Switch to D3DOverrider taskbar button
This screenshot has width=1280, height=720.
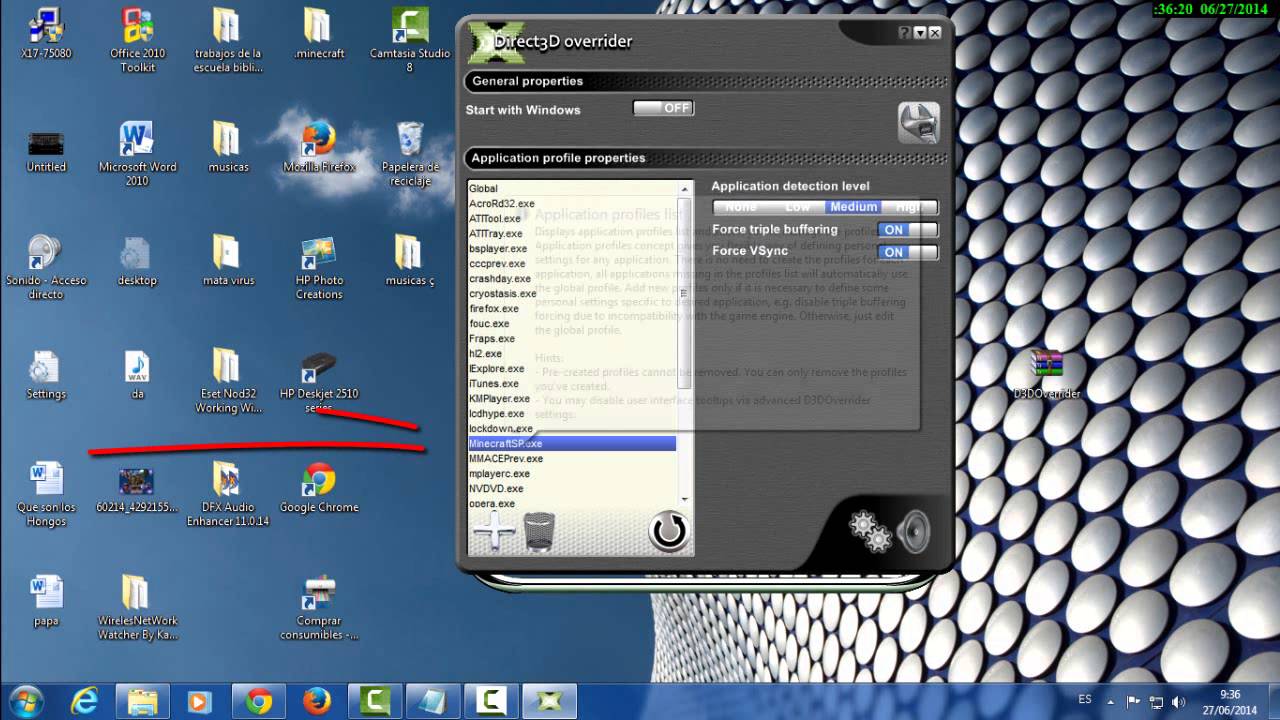tap(549, 702)
